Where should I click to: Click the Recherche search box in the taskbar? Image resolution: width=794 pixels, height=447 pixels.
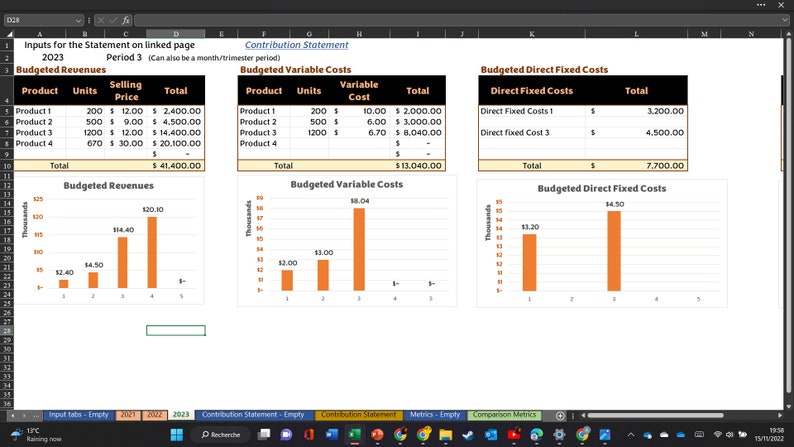221,434
